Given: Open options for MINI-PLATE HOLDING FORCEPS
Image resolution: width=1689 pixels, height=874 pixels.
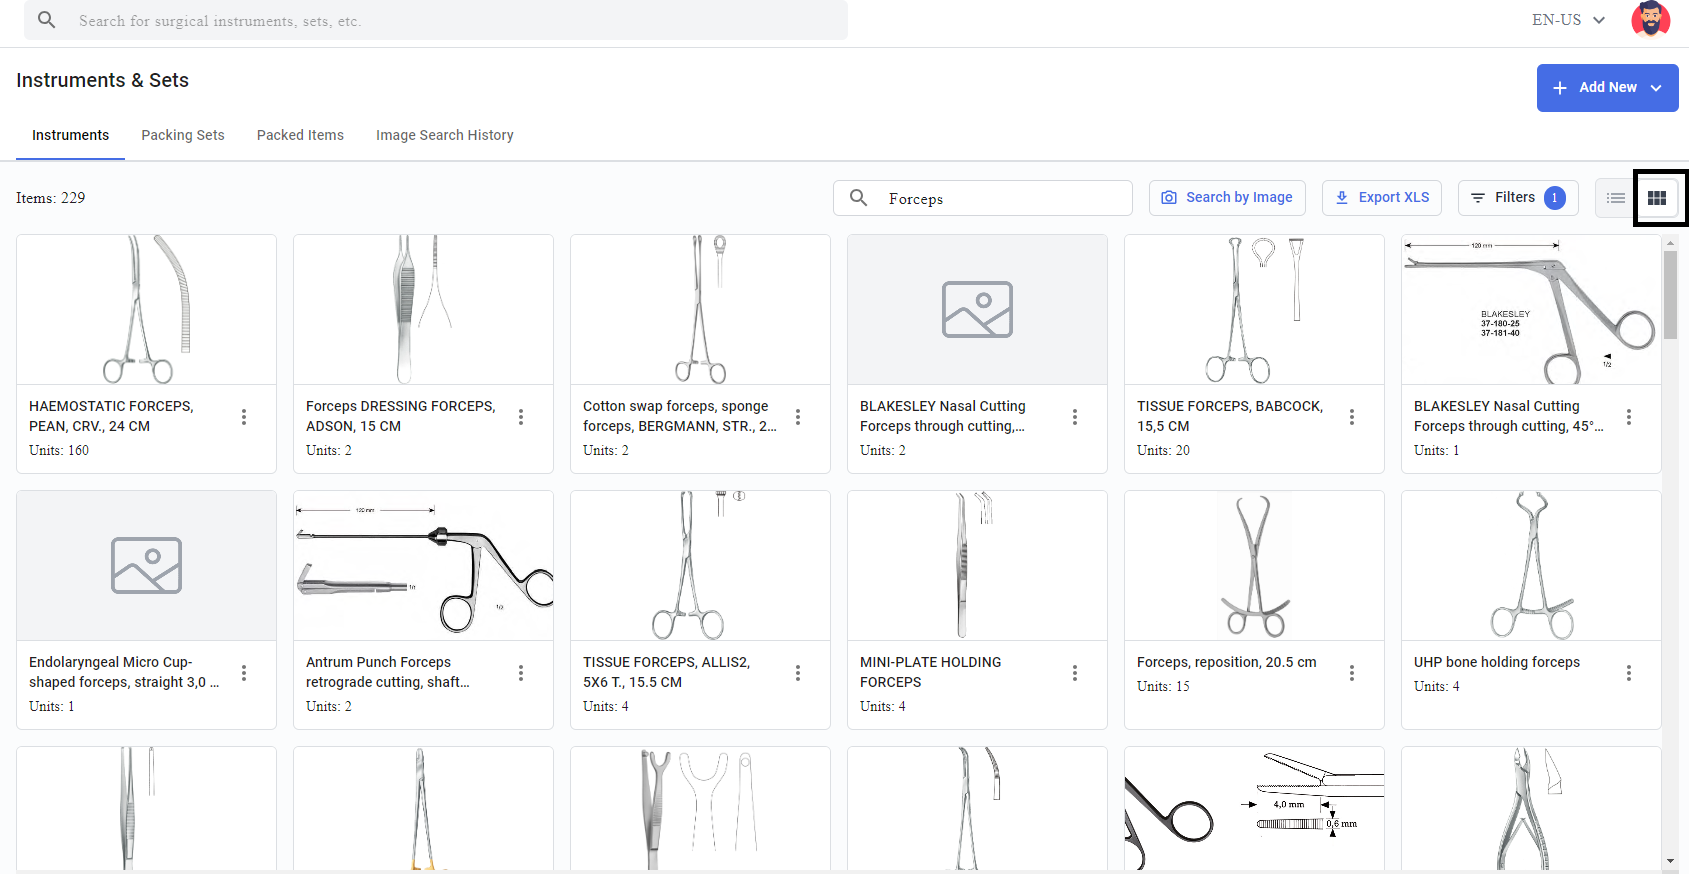Looking at the screenshot, I should coord(1075,673).
